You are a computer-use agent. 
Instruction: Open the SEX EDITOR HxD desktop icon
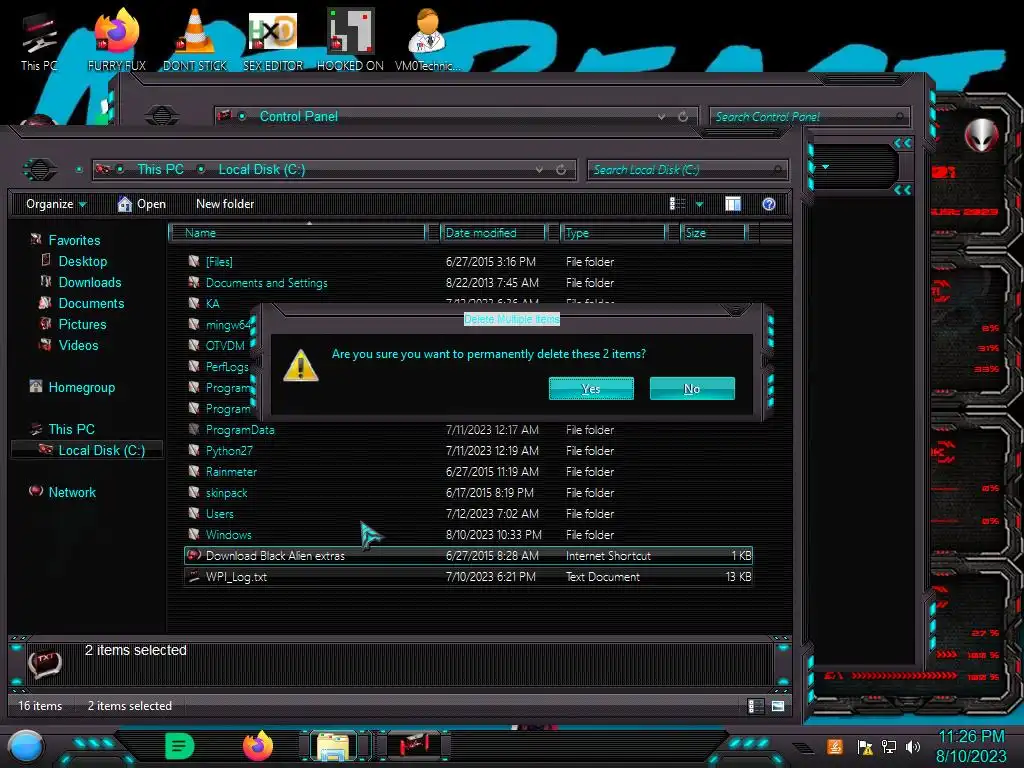tap(273, 40)
